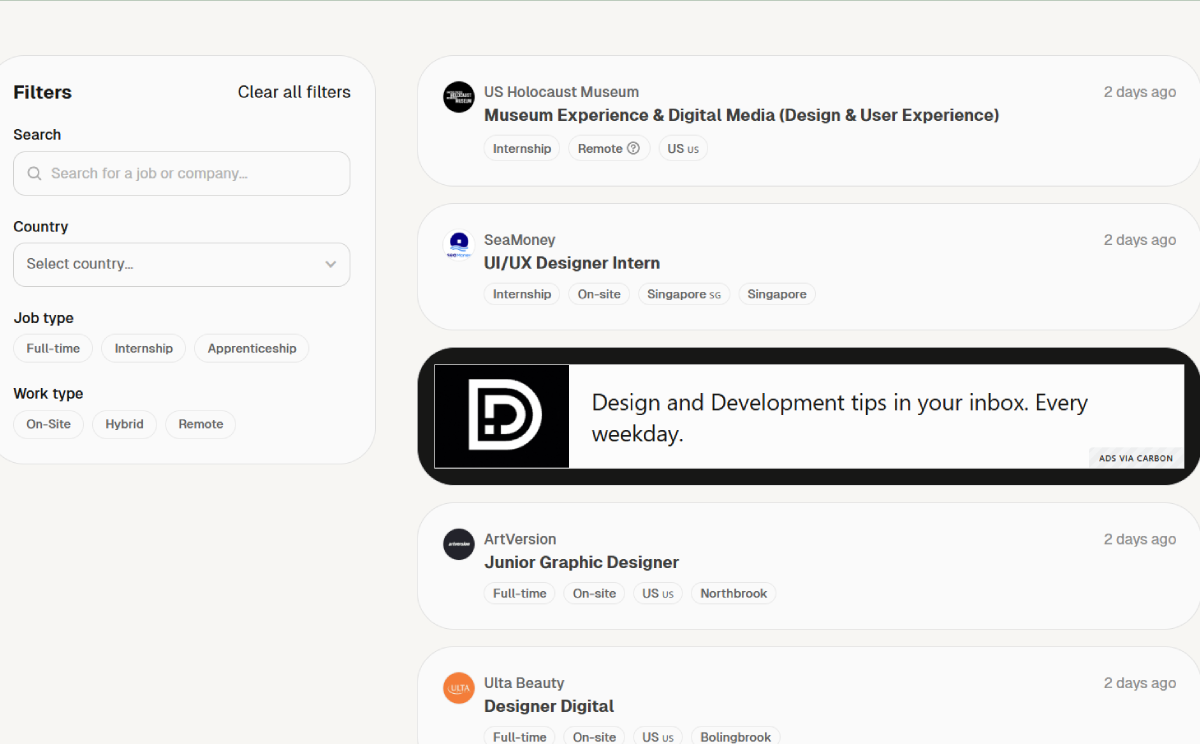
Task: Click the US tag on ArtVersion job
Action: click(x=658, y=593)
